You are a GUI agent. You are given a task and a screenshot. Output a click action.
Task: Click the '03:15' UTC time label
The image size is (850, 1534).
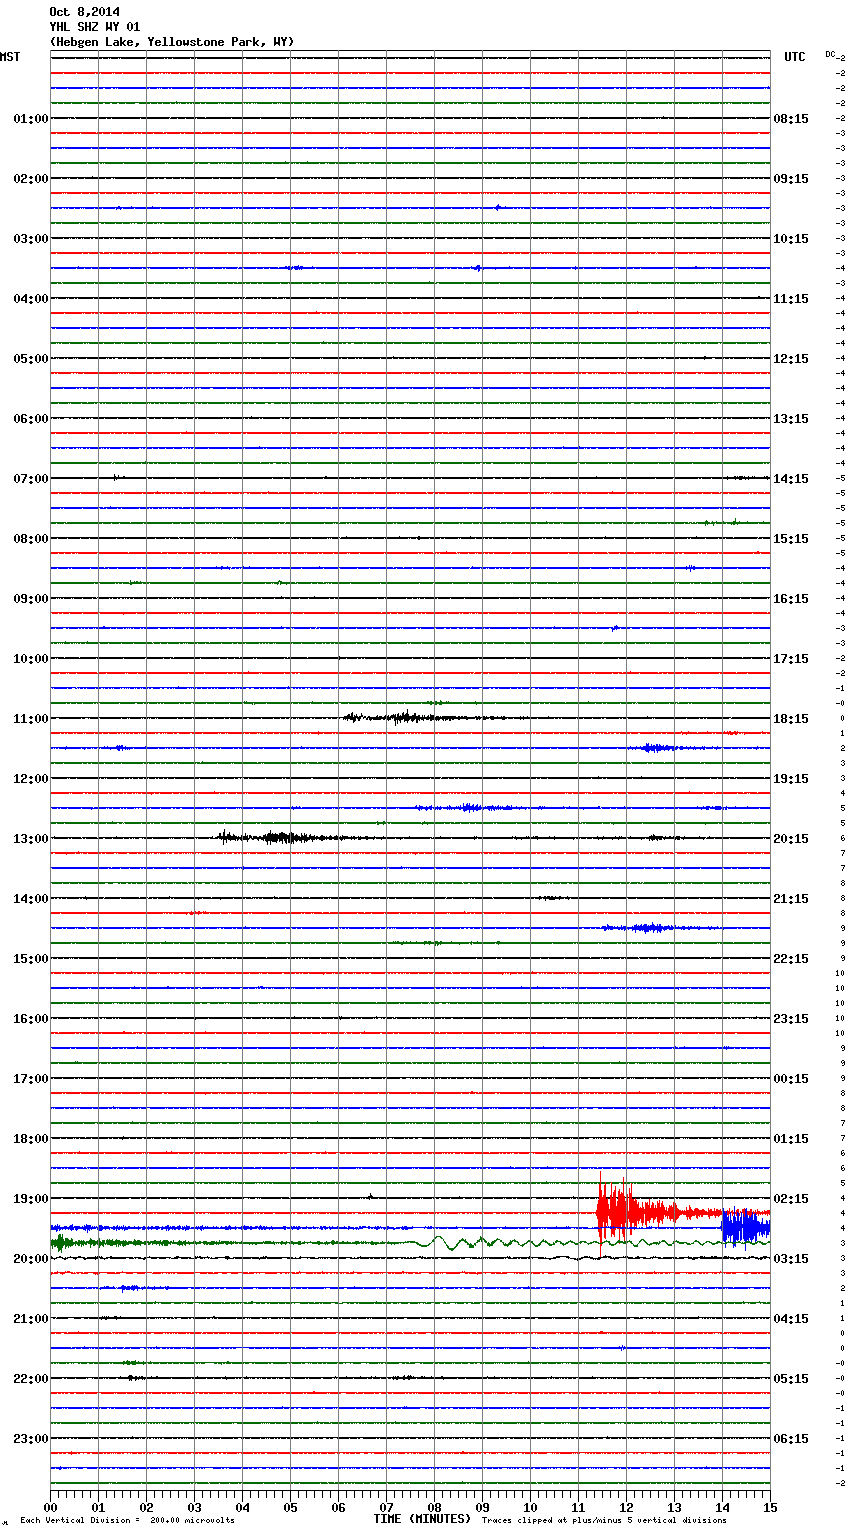pos(791,1258)
